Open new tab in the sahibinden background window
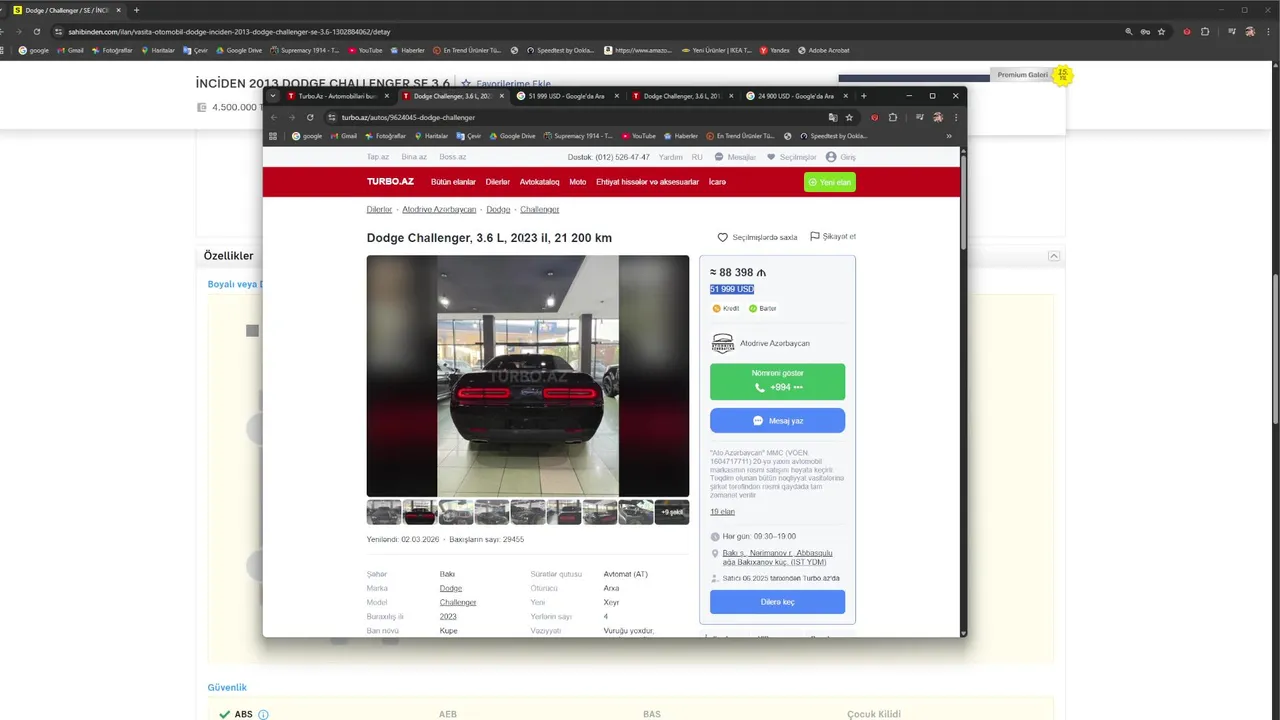1280x720 pixels. [x=136, y=10]
